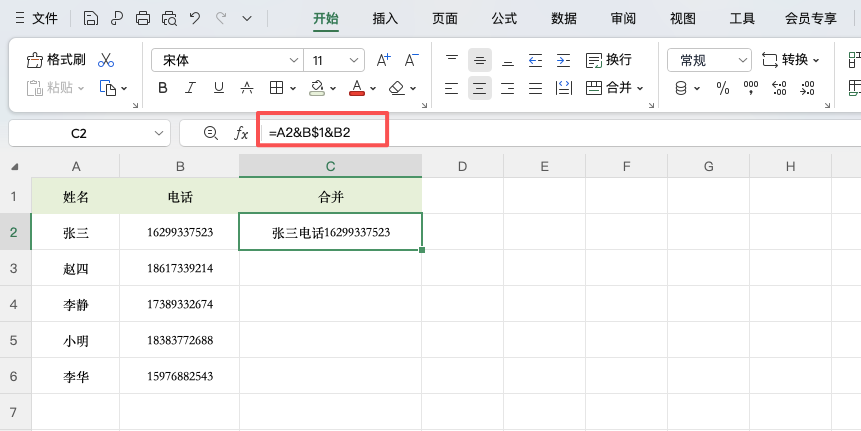Click the zoom formula magnifier icon
The height and width of the screenshot is (431, 861).
click(210, 133)
